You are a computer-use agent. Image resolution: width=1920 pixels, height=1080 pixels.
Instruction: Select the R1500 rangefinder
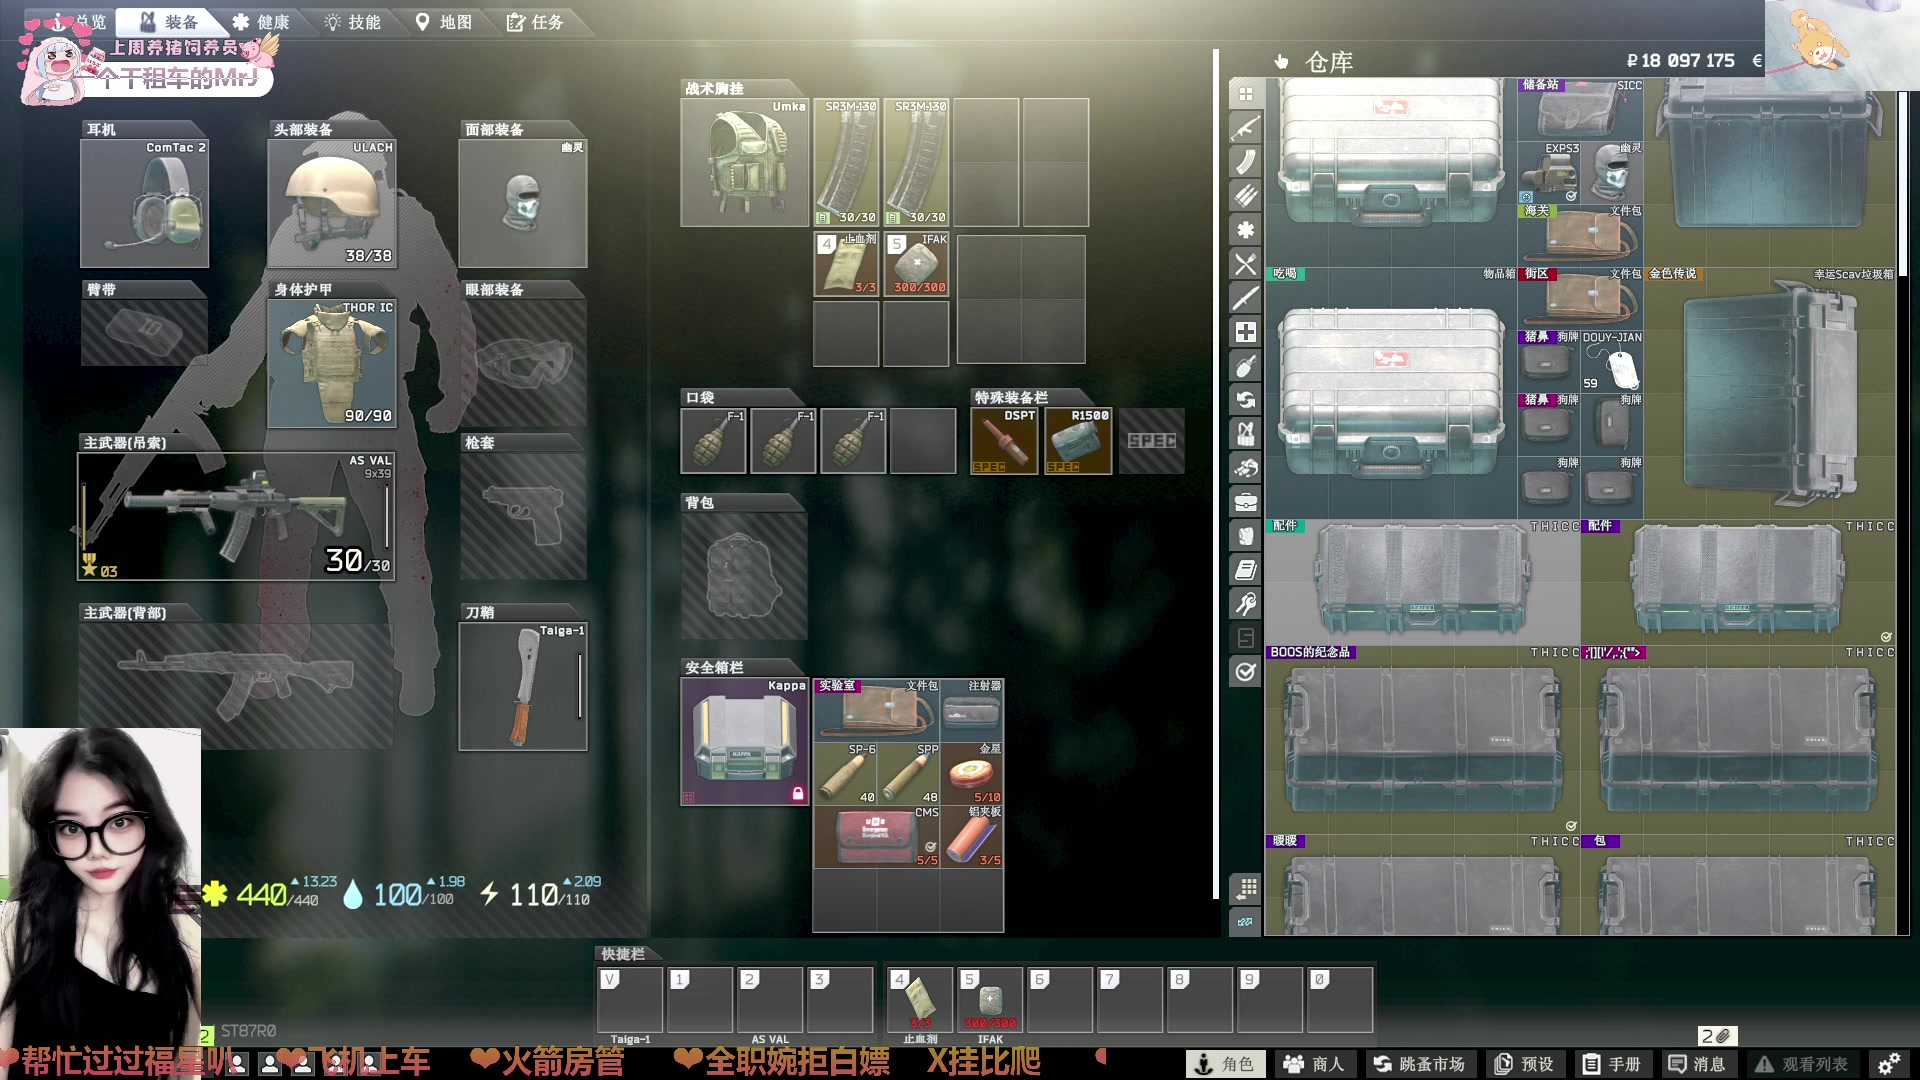tap(1078, 441)
